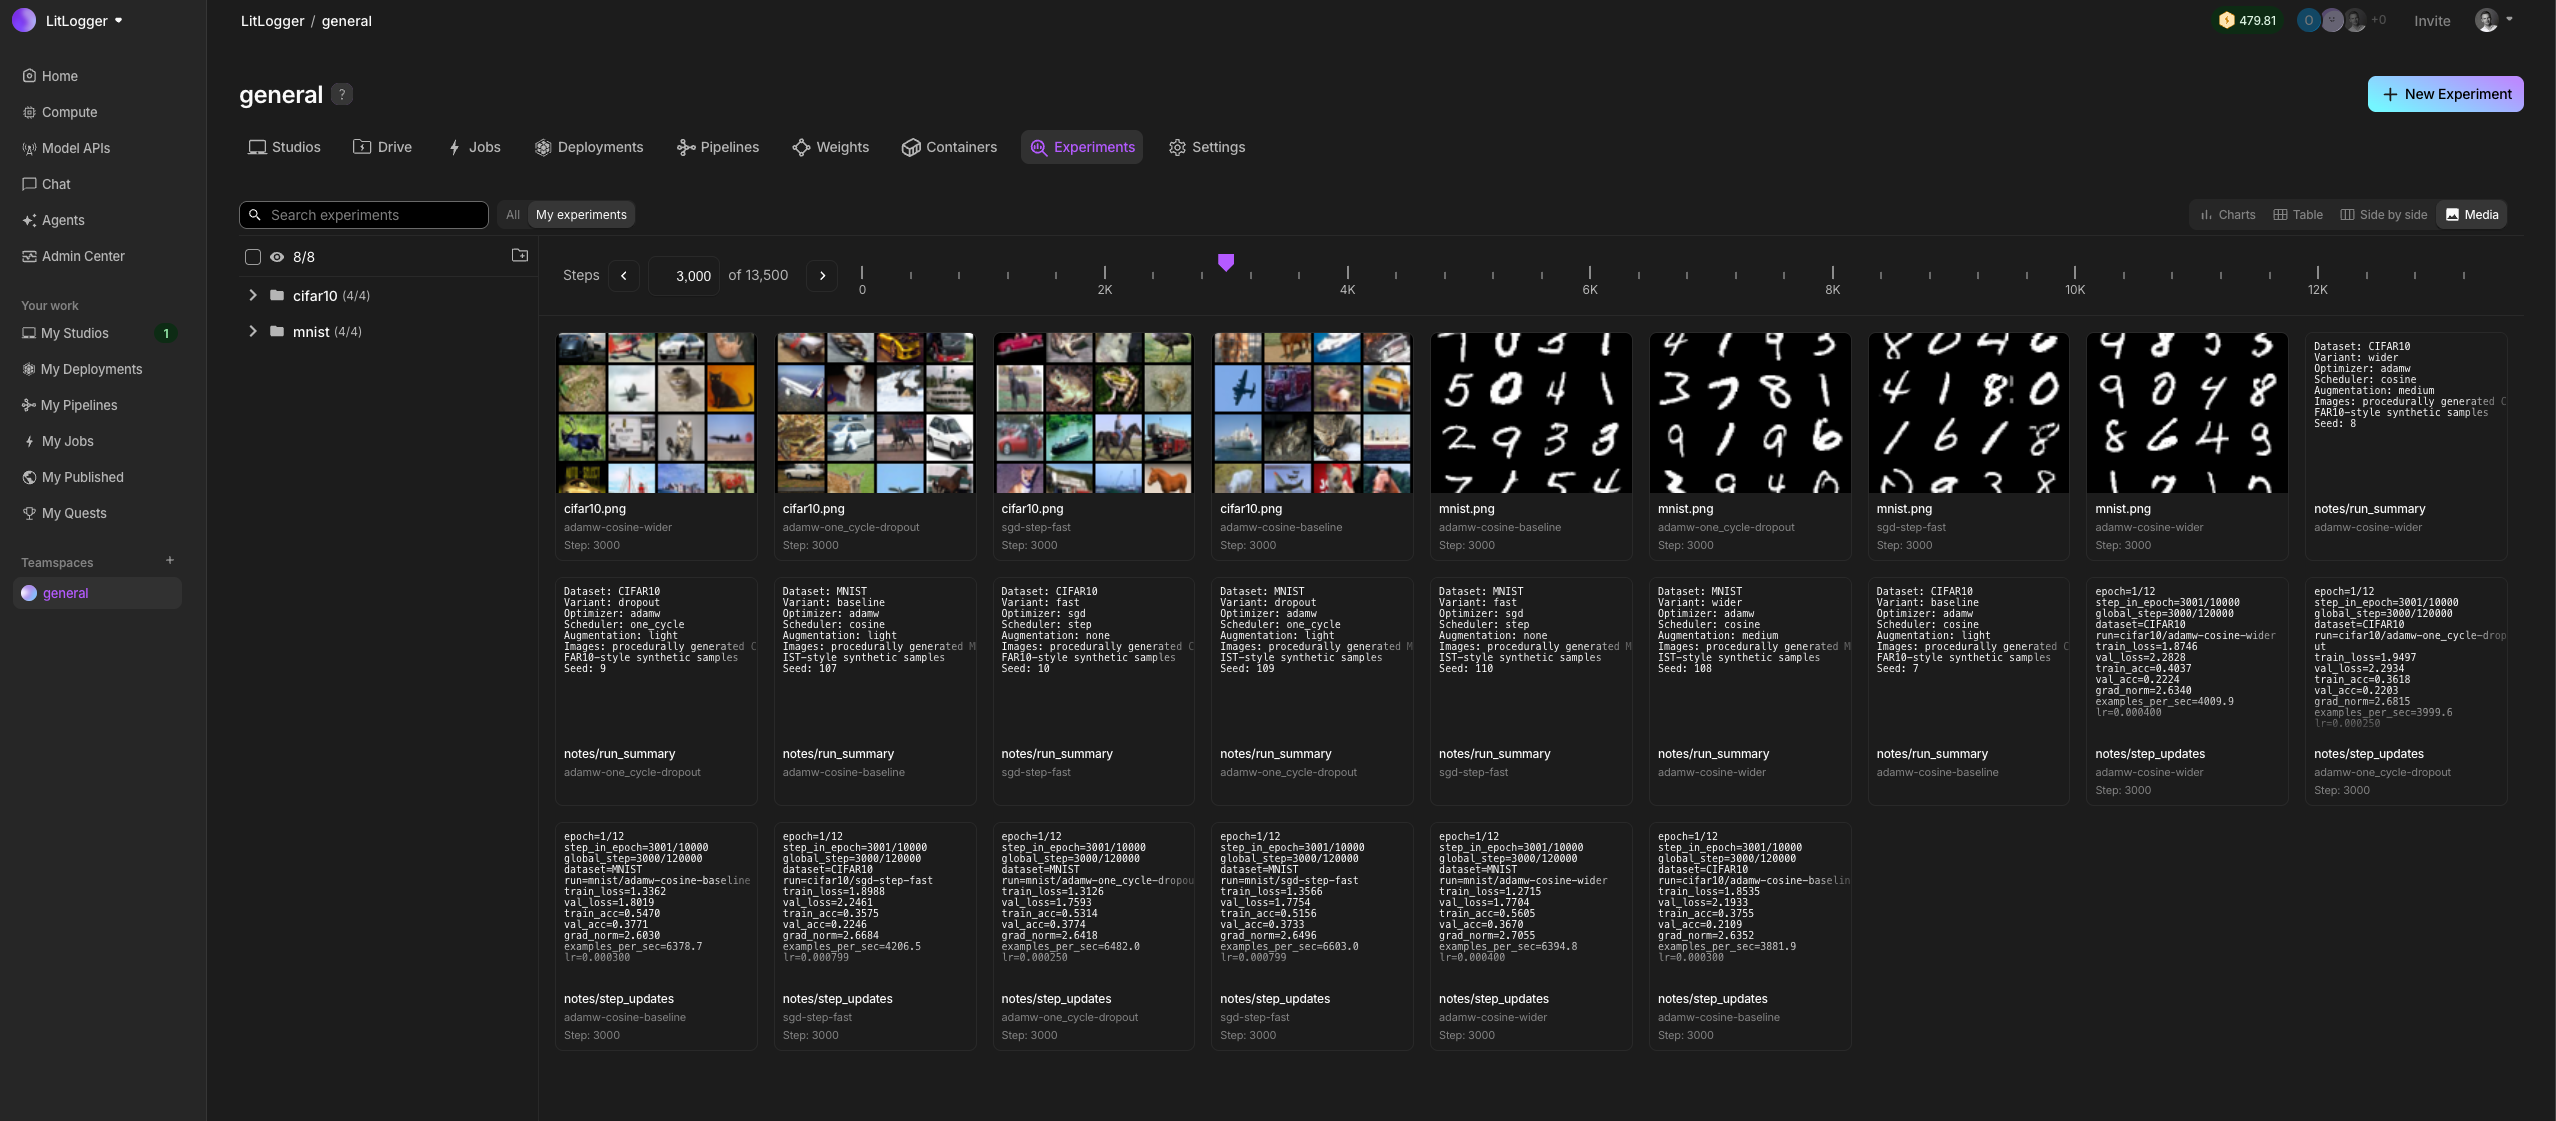Go to My Quests in the sidebar
The height and width of the screenshot is (1121, 2556).
(x=73, y=513)
